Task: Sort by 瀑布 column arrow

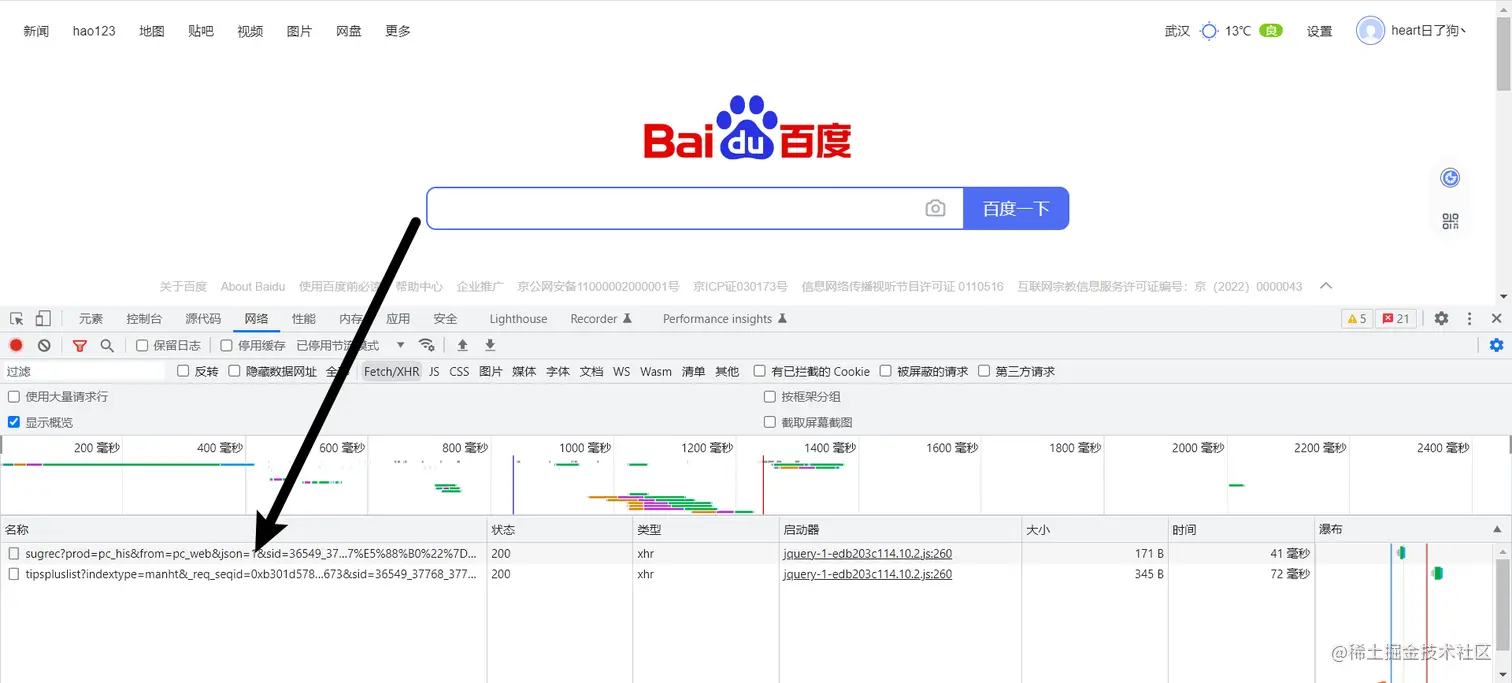Action: 1496,529
